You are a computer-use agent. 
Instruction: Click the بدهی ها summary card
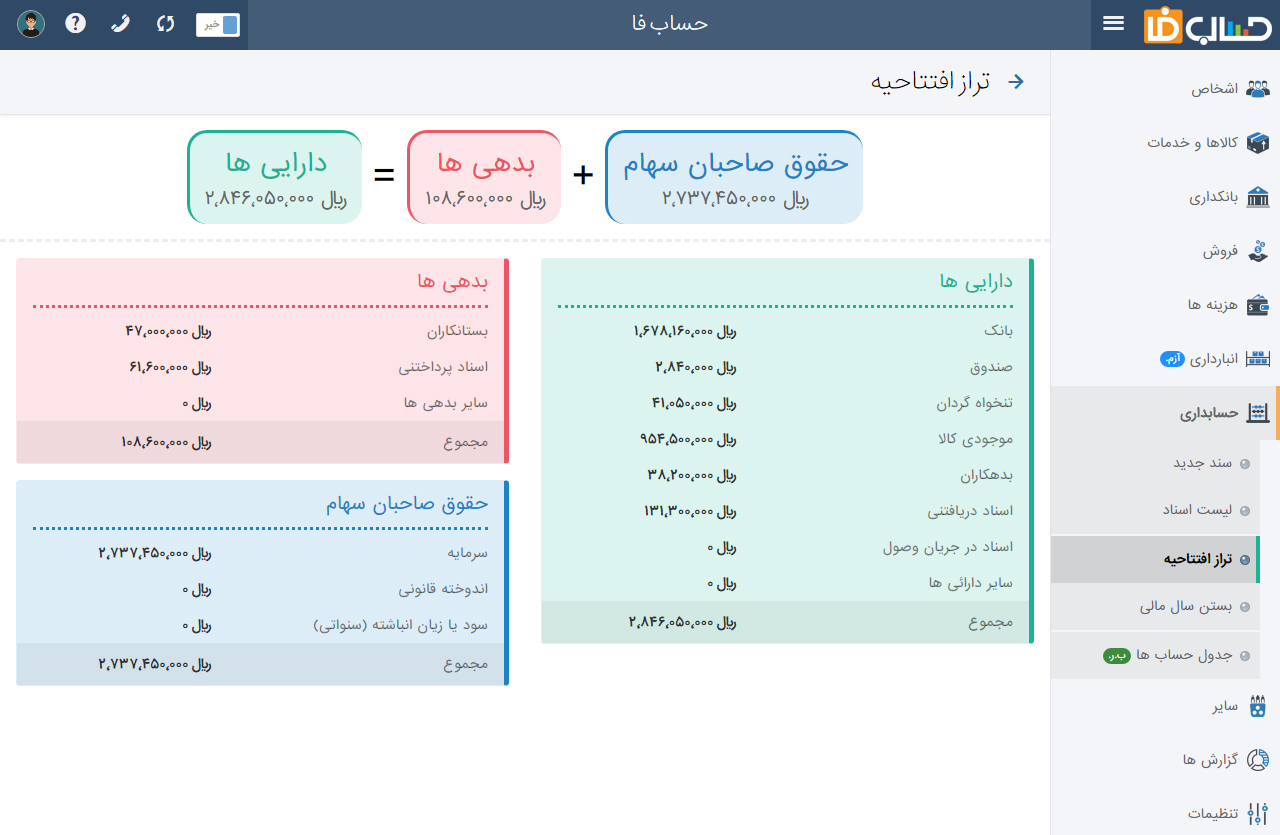coord(484,177)
